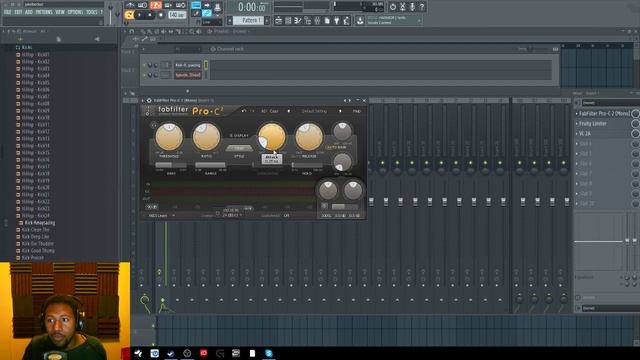Image resolution: width=640 pixels, height=360 pixels.
Task: Open the FabFilter Pro-C 2 mixer slot
Action: pos(604,113)
